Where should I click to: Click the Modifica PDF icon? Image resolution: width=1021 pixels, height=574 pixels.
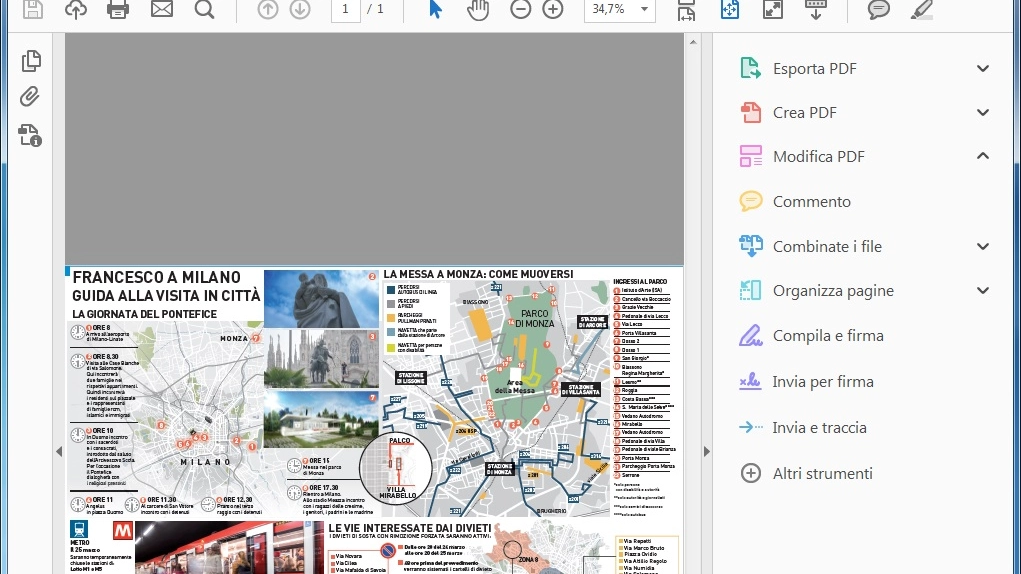tap(750, 157)
